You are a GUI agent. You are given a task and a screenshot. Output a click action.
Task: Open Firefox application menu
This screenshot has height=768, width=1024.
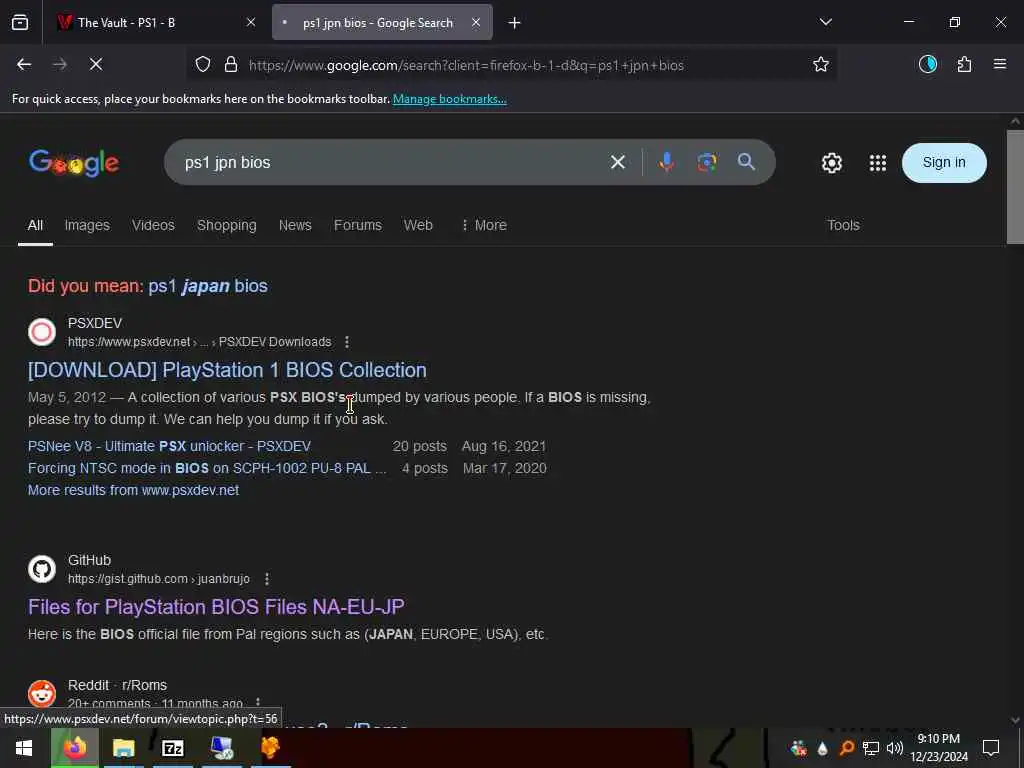1000,65
